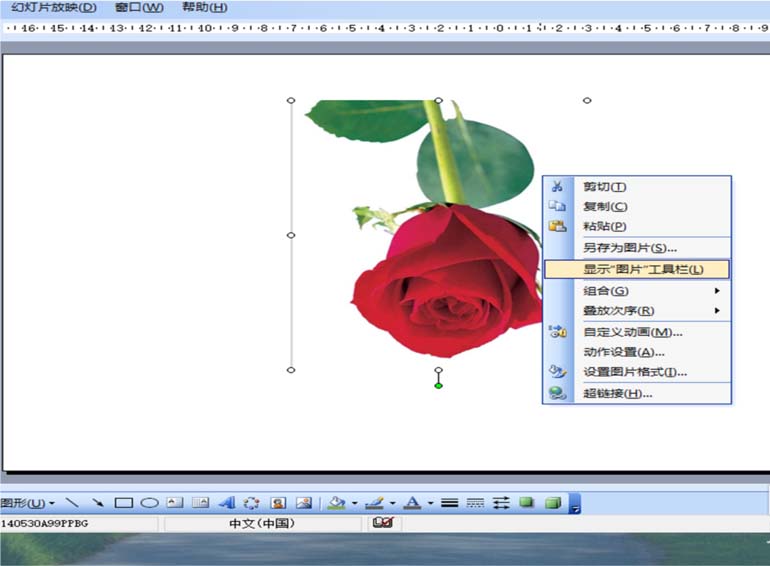Open the 幻灯片放映(D) menu
770x566 pixels.
(54, 7)
